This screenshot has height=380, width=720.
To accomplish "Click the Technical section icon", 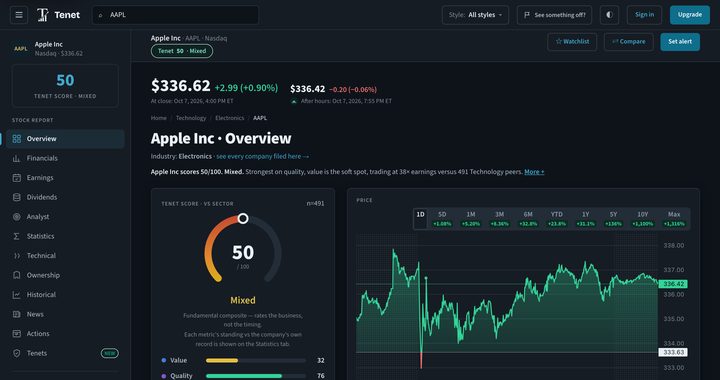I will coord(17,256).
